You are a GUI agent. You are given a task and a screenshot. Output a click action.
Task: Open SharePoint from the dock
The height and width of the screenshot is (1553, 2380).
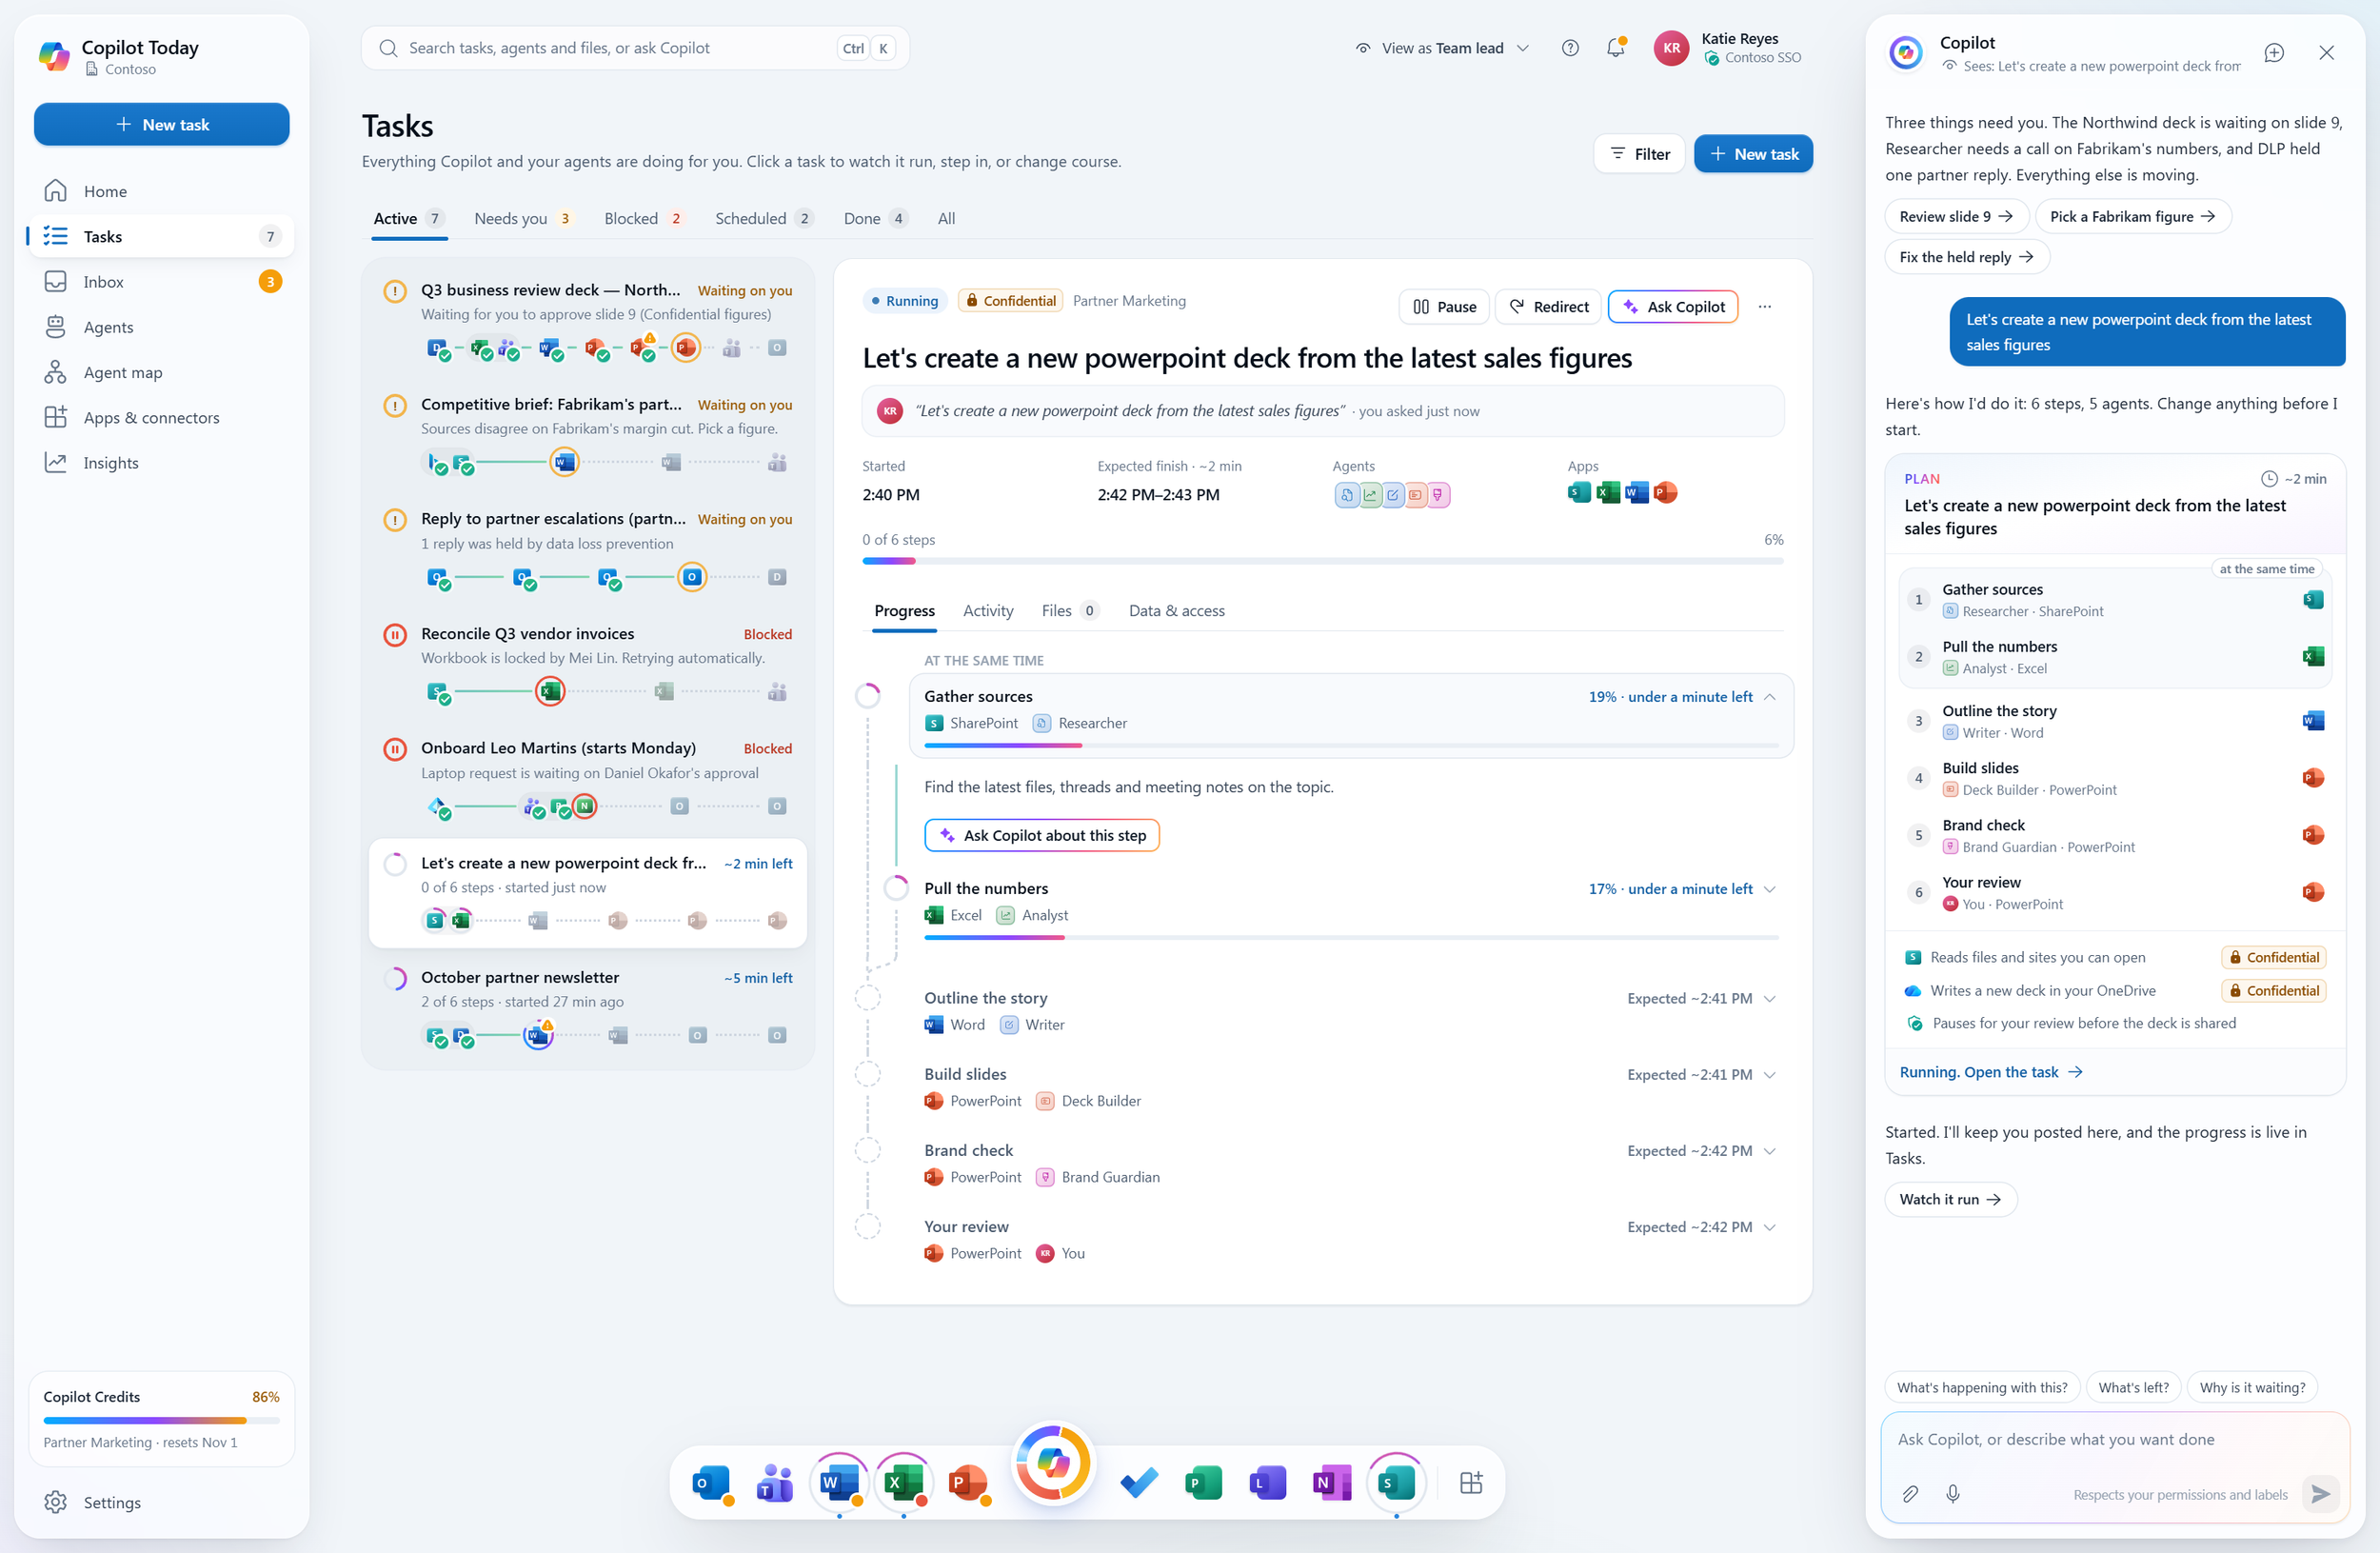pos(1395,1483)
